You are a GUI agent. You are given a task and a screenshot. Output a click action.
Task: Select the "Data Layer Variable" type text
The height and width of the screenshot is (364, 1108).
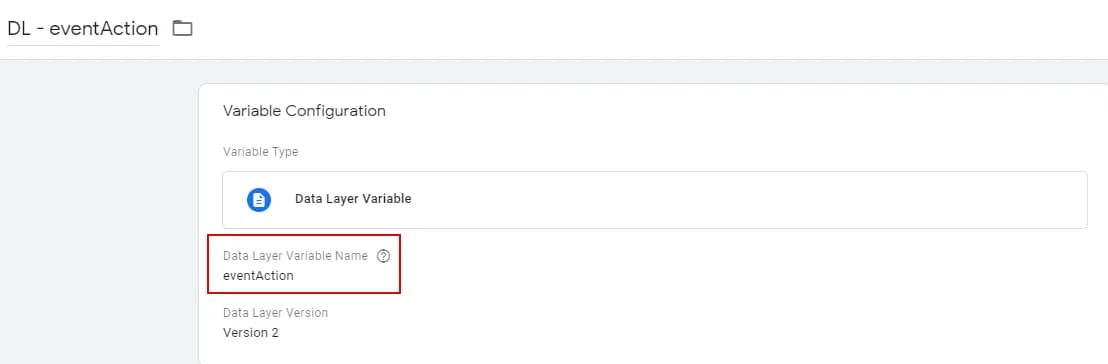click(353, 199)
